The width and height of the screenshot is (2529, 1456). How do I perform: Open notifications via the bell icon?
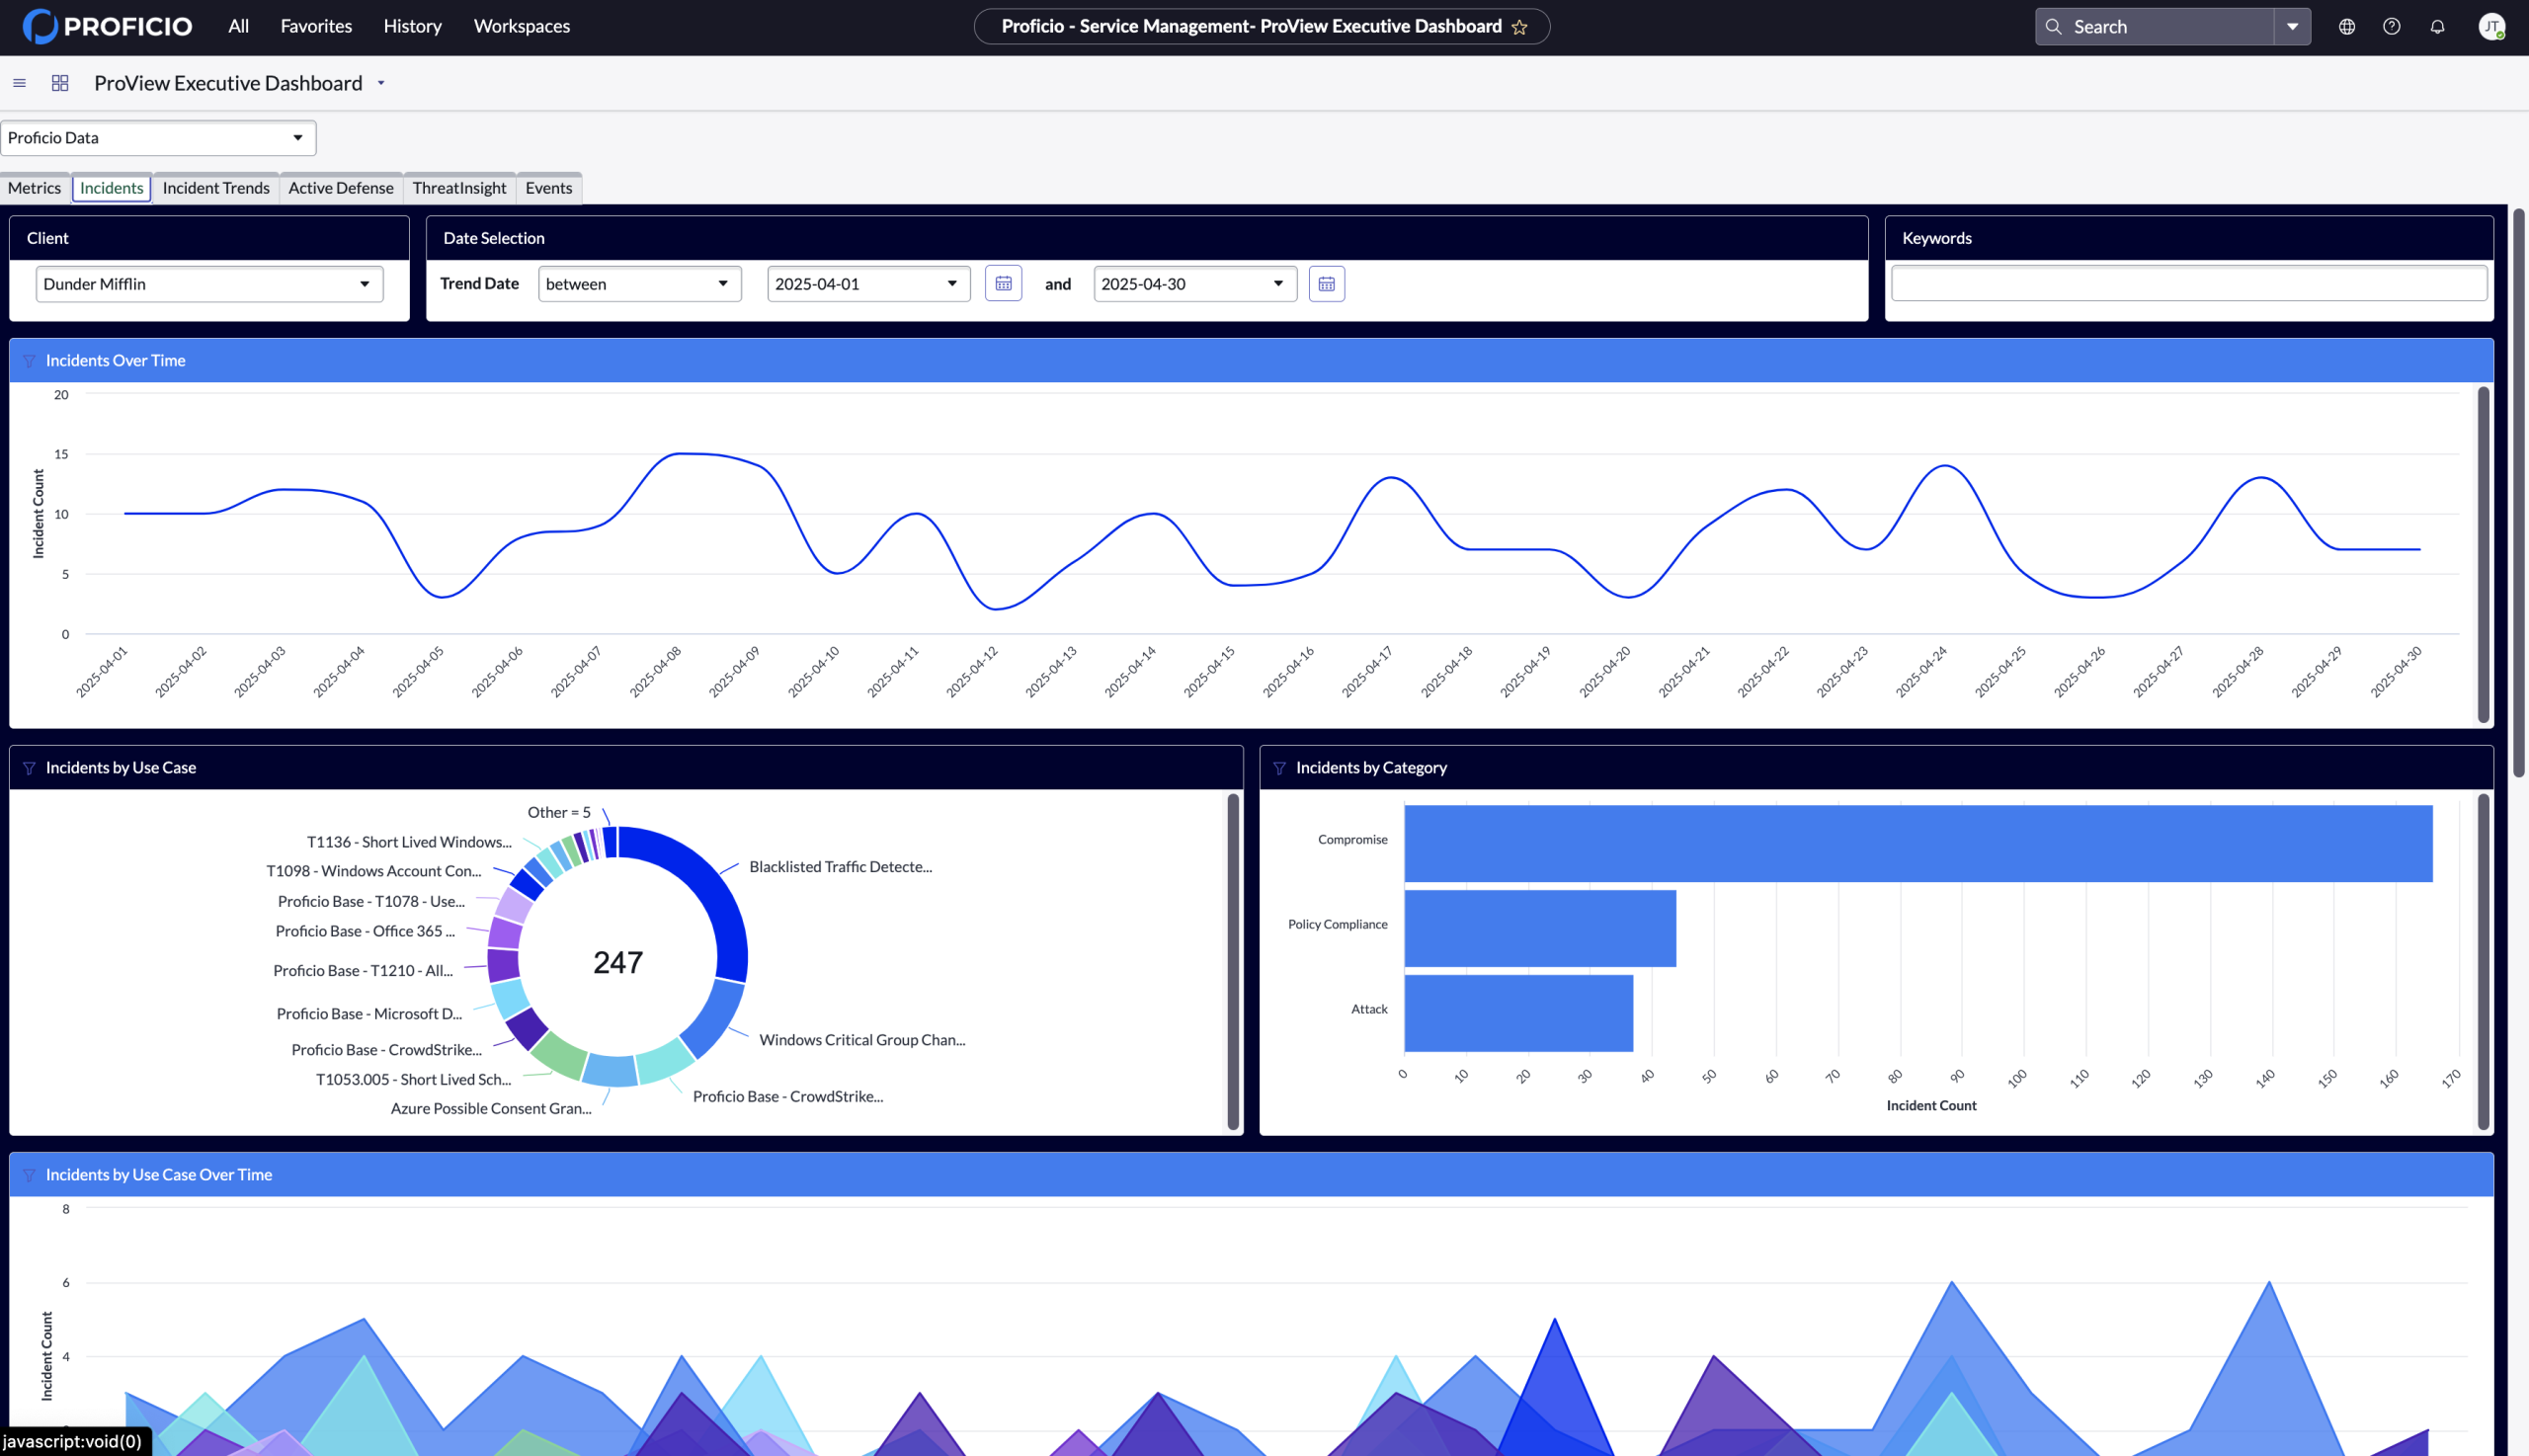(2437, 26)
